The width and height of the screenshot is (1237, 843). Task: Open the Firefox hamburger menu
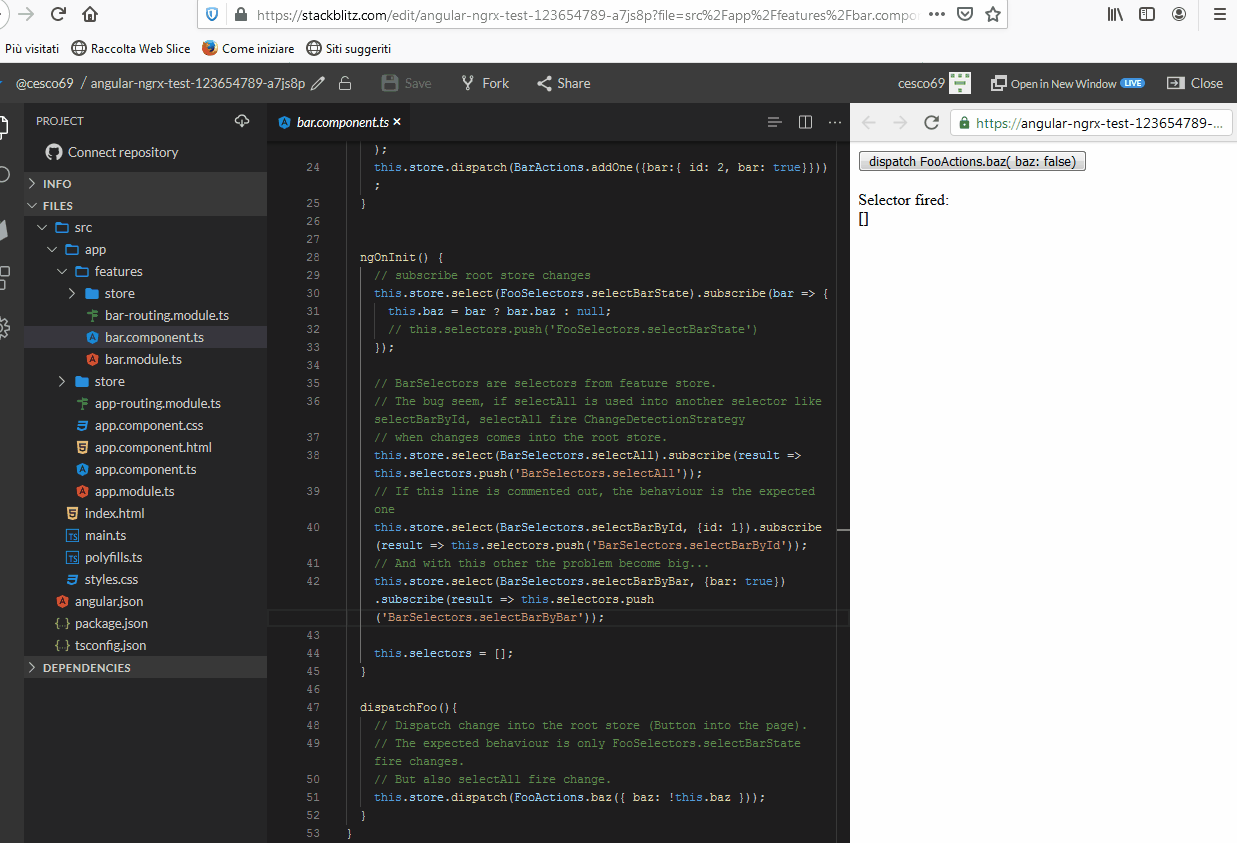pyautogui.click(x=1219, y=15)
